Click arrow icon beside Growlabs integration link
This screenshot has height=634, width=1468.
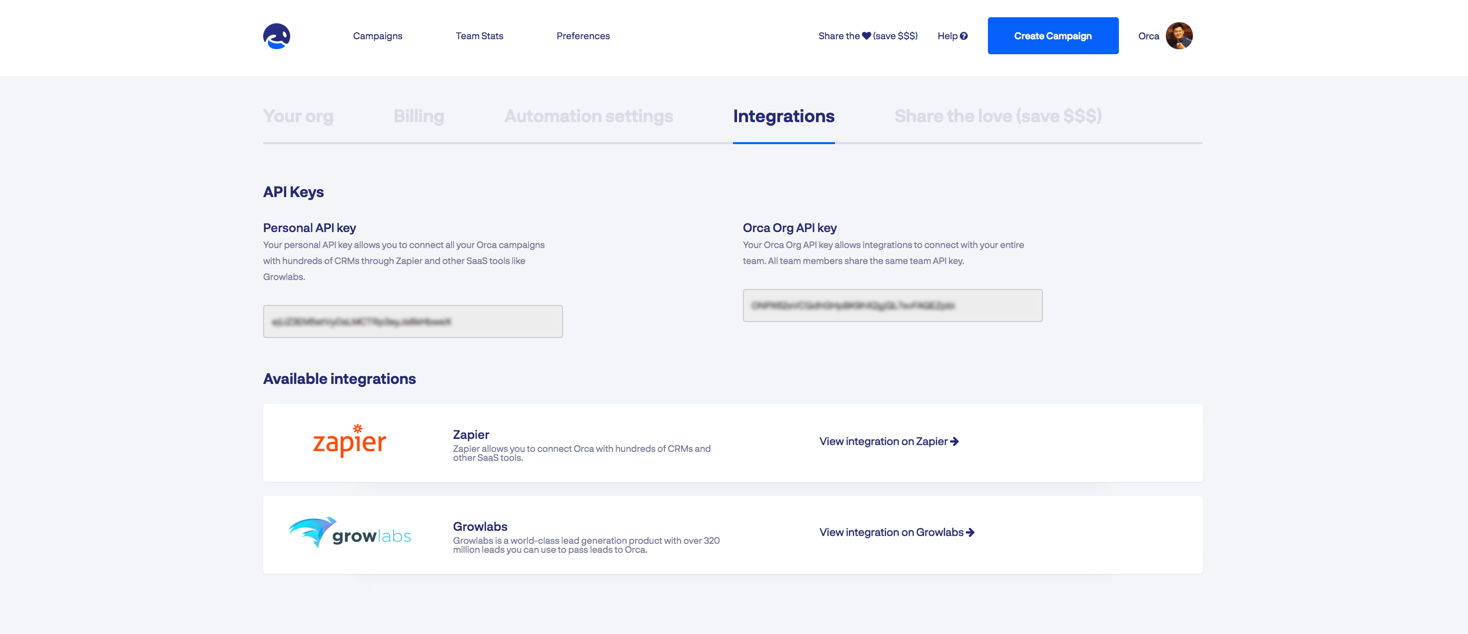click(970, 532)
